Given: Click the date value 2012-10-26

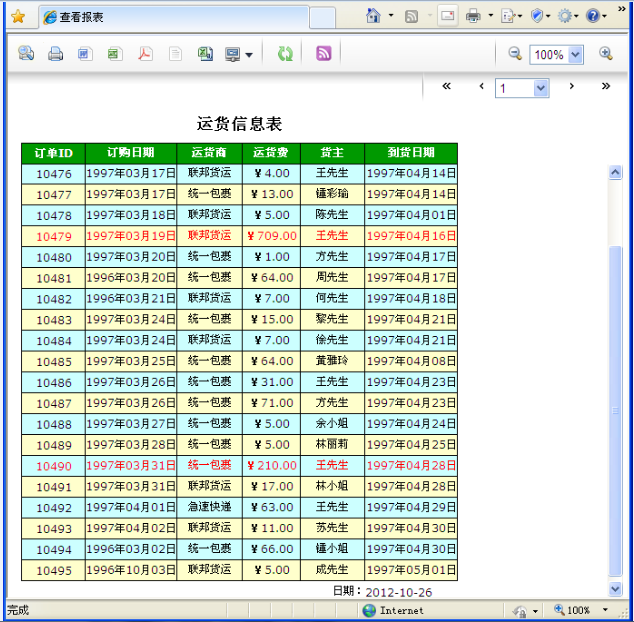Looking at the screenshot, I should [x=399, y=592].
